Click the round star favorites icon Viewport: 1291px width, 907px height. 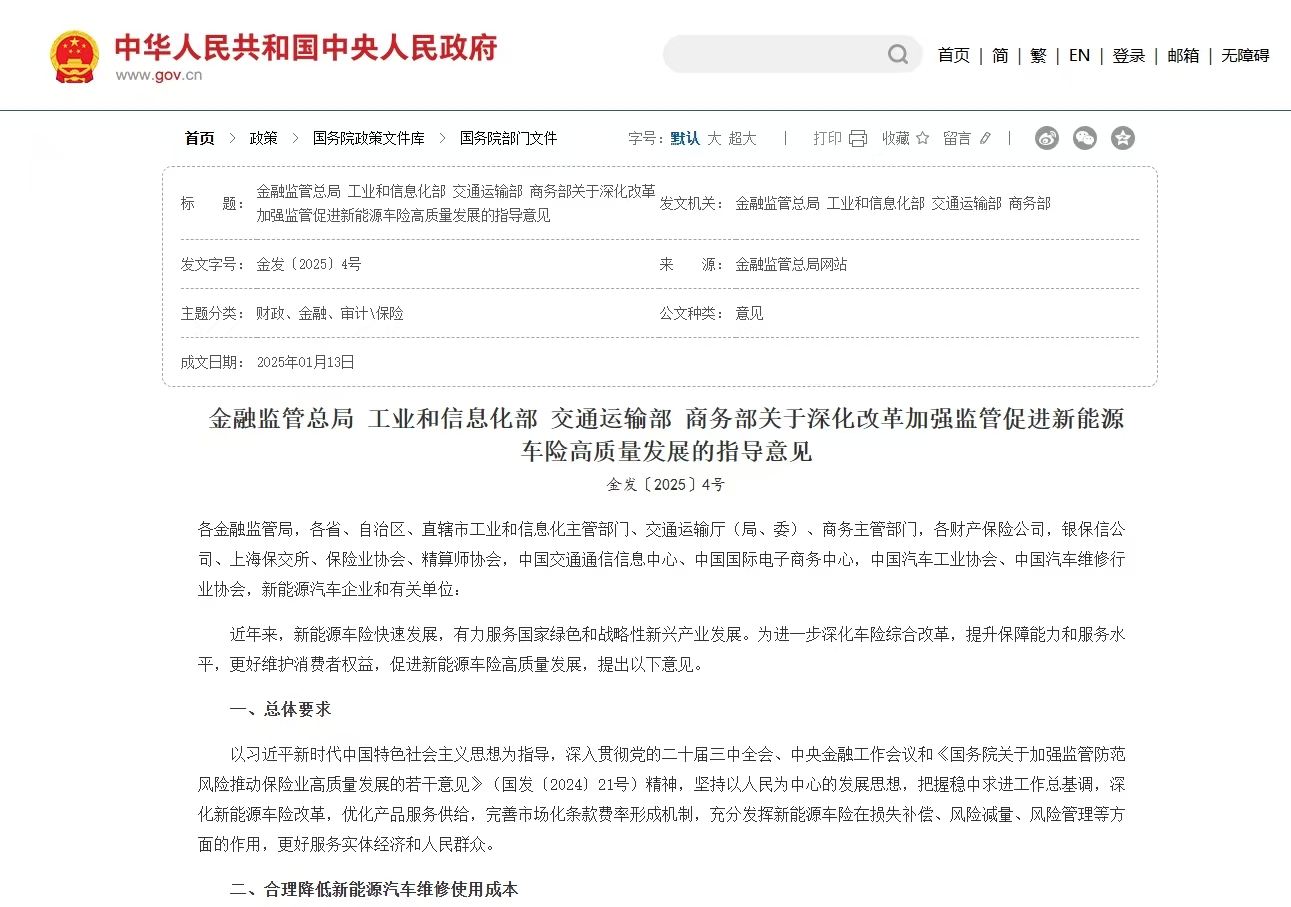[x=1123, y=138]
